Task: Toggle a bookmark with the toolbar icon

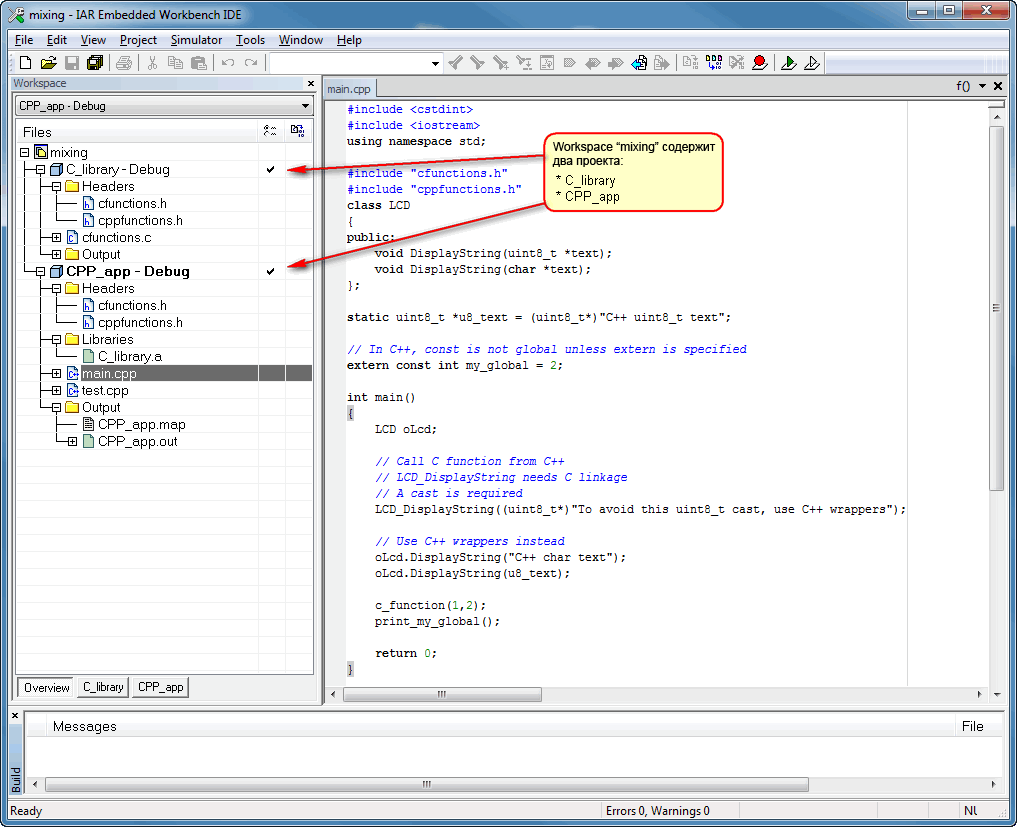Action: tap(569, 63)
